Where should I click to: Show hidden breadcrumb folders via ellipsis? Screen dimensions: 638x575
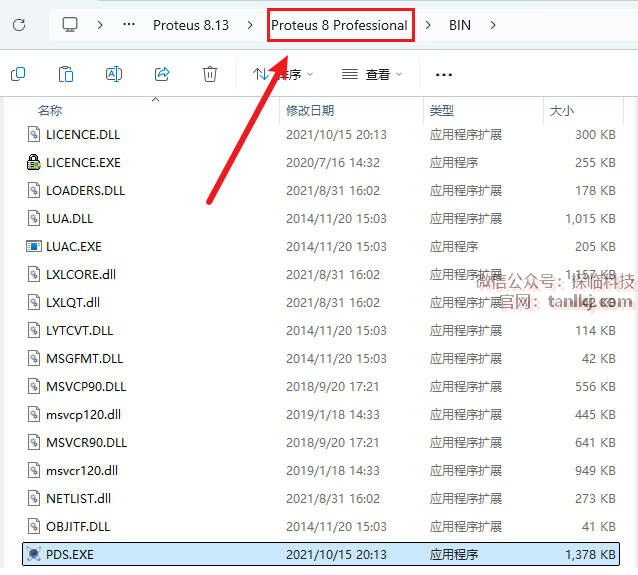coord(129,25)
